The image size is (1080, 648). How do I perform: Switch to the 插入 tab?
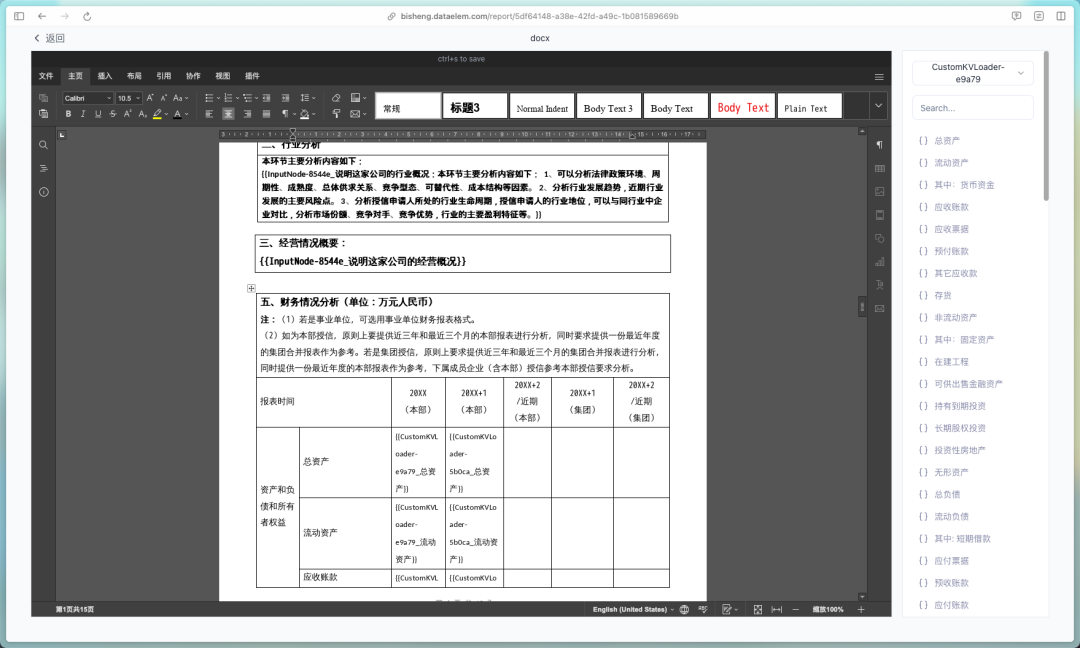(x=105, y=76)
